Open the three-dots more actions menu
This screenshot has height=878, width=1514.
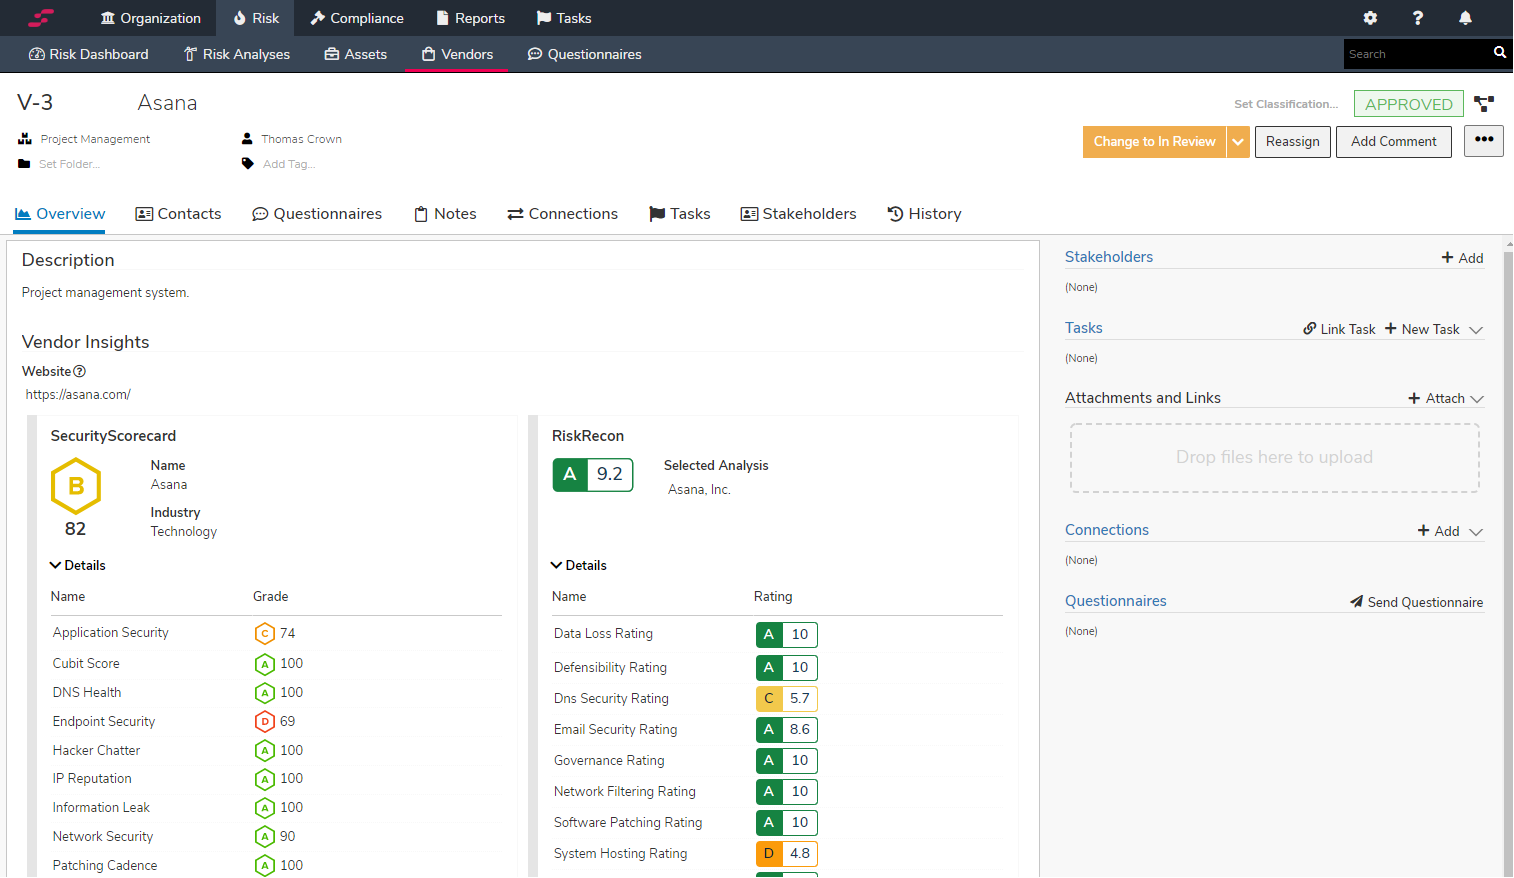click(x=1484, y=141)
